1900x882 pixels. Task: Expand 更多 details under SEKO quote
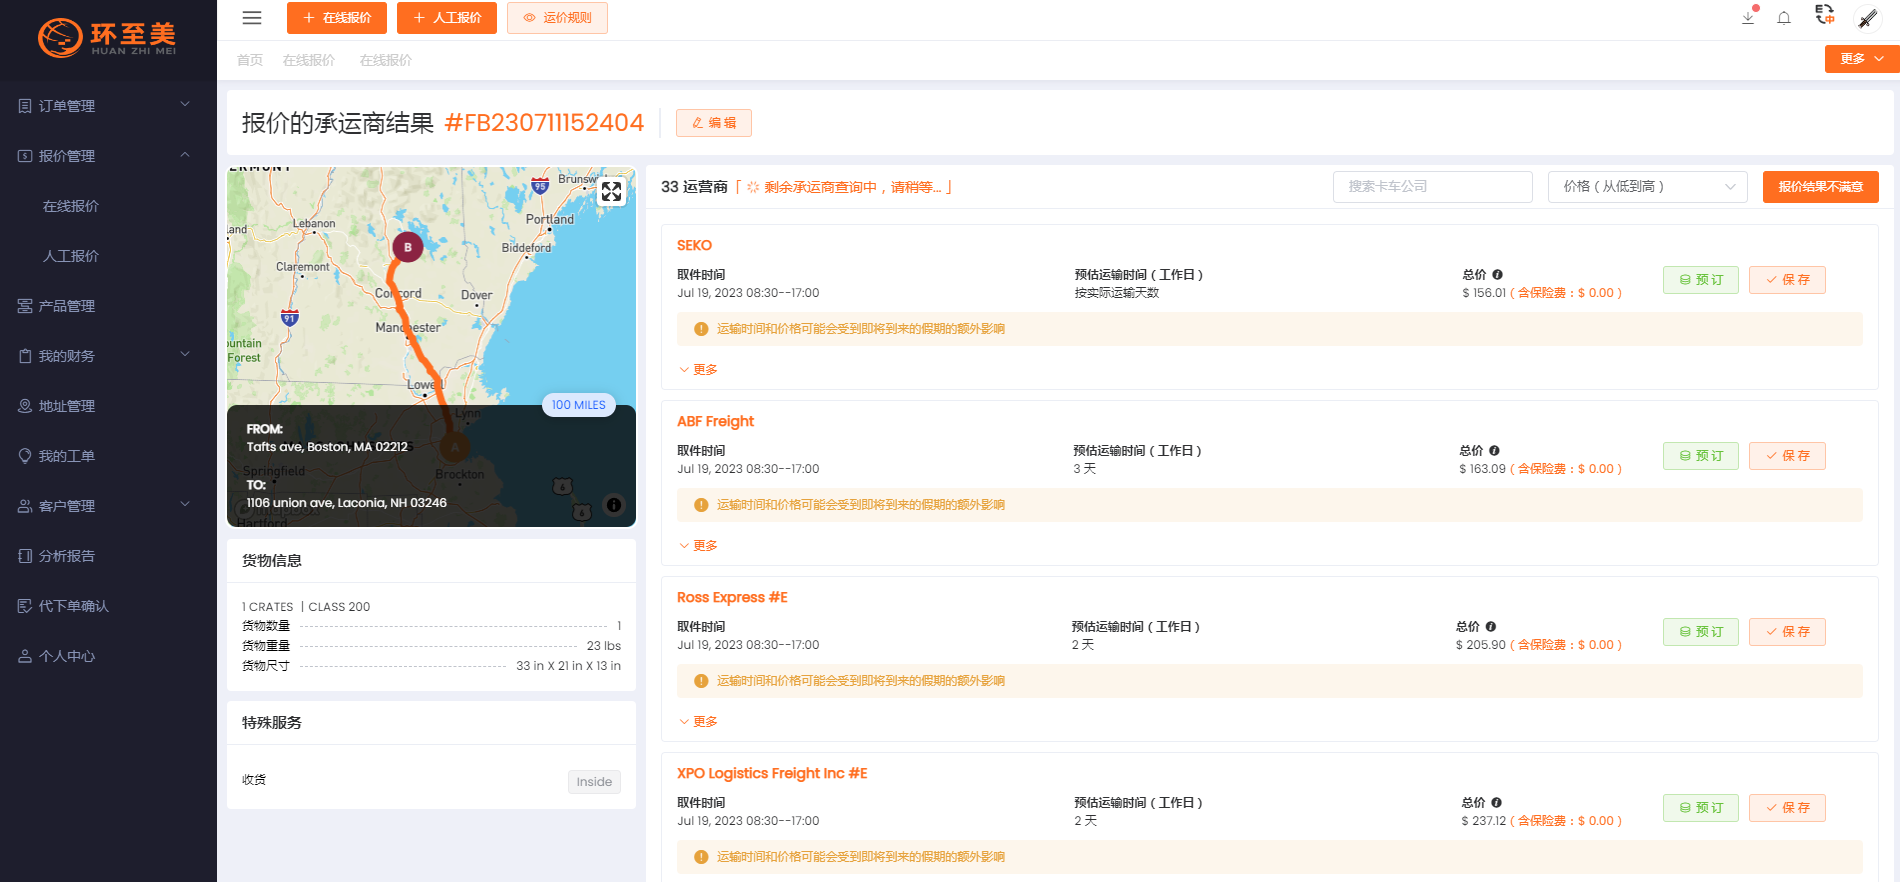pyautogui.click(x=699, y=370)
